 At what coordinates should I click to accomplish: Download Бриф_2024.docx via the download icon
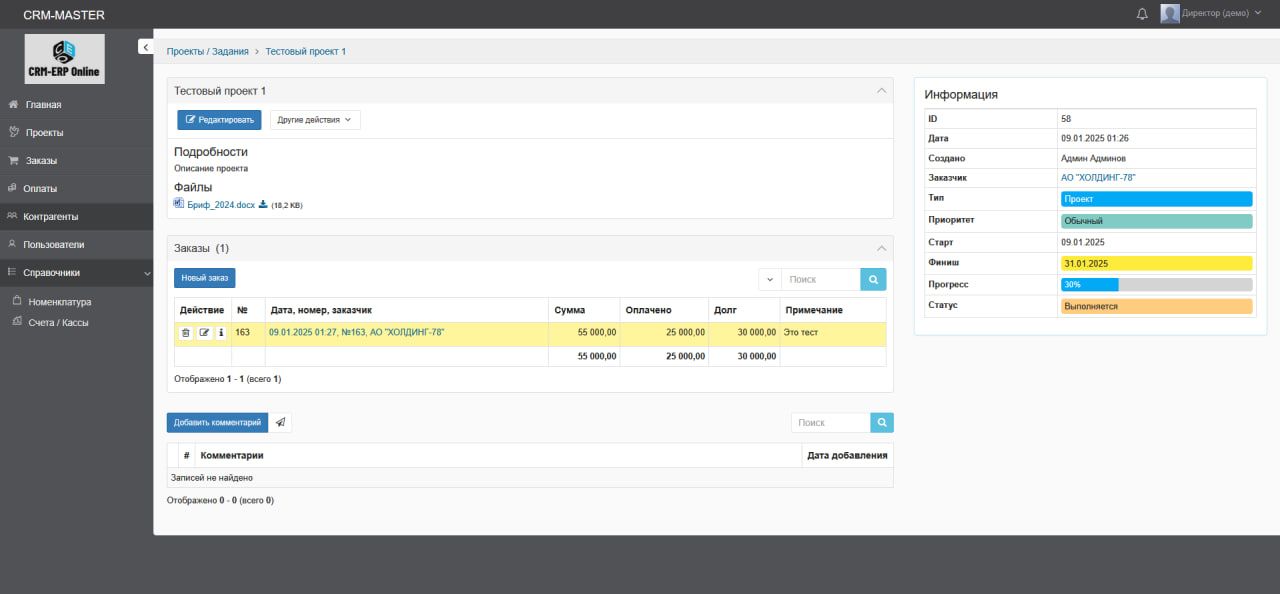(263, 205)
